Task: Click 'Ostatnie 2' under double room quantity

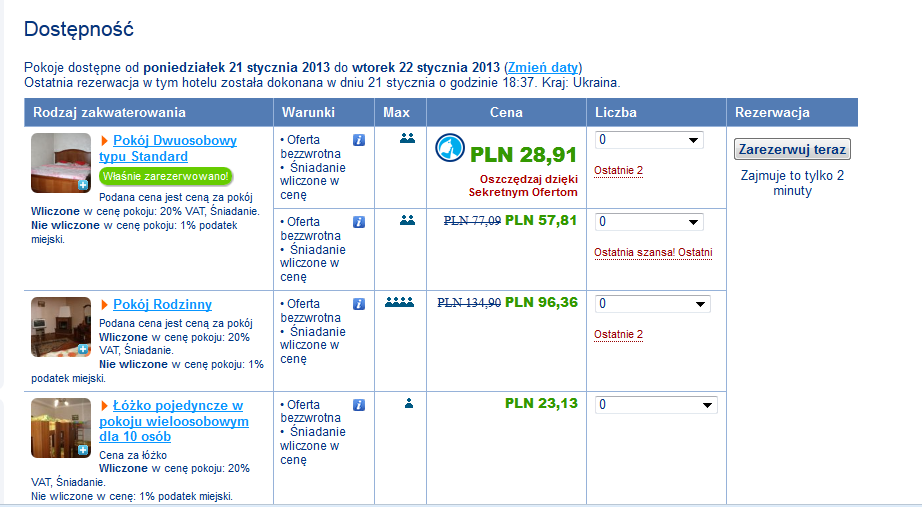Action: [x=619, y=171]
